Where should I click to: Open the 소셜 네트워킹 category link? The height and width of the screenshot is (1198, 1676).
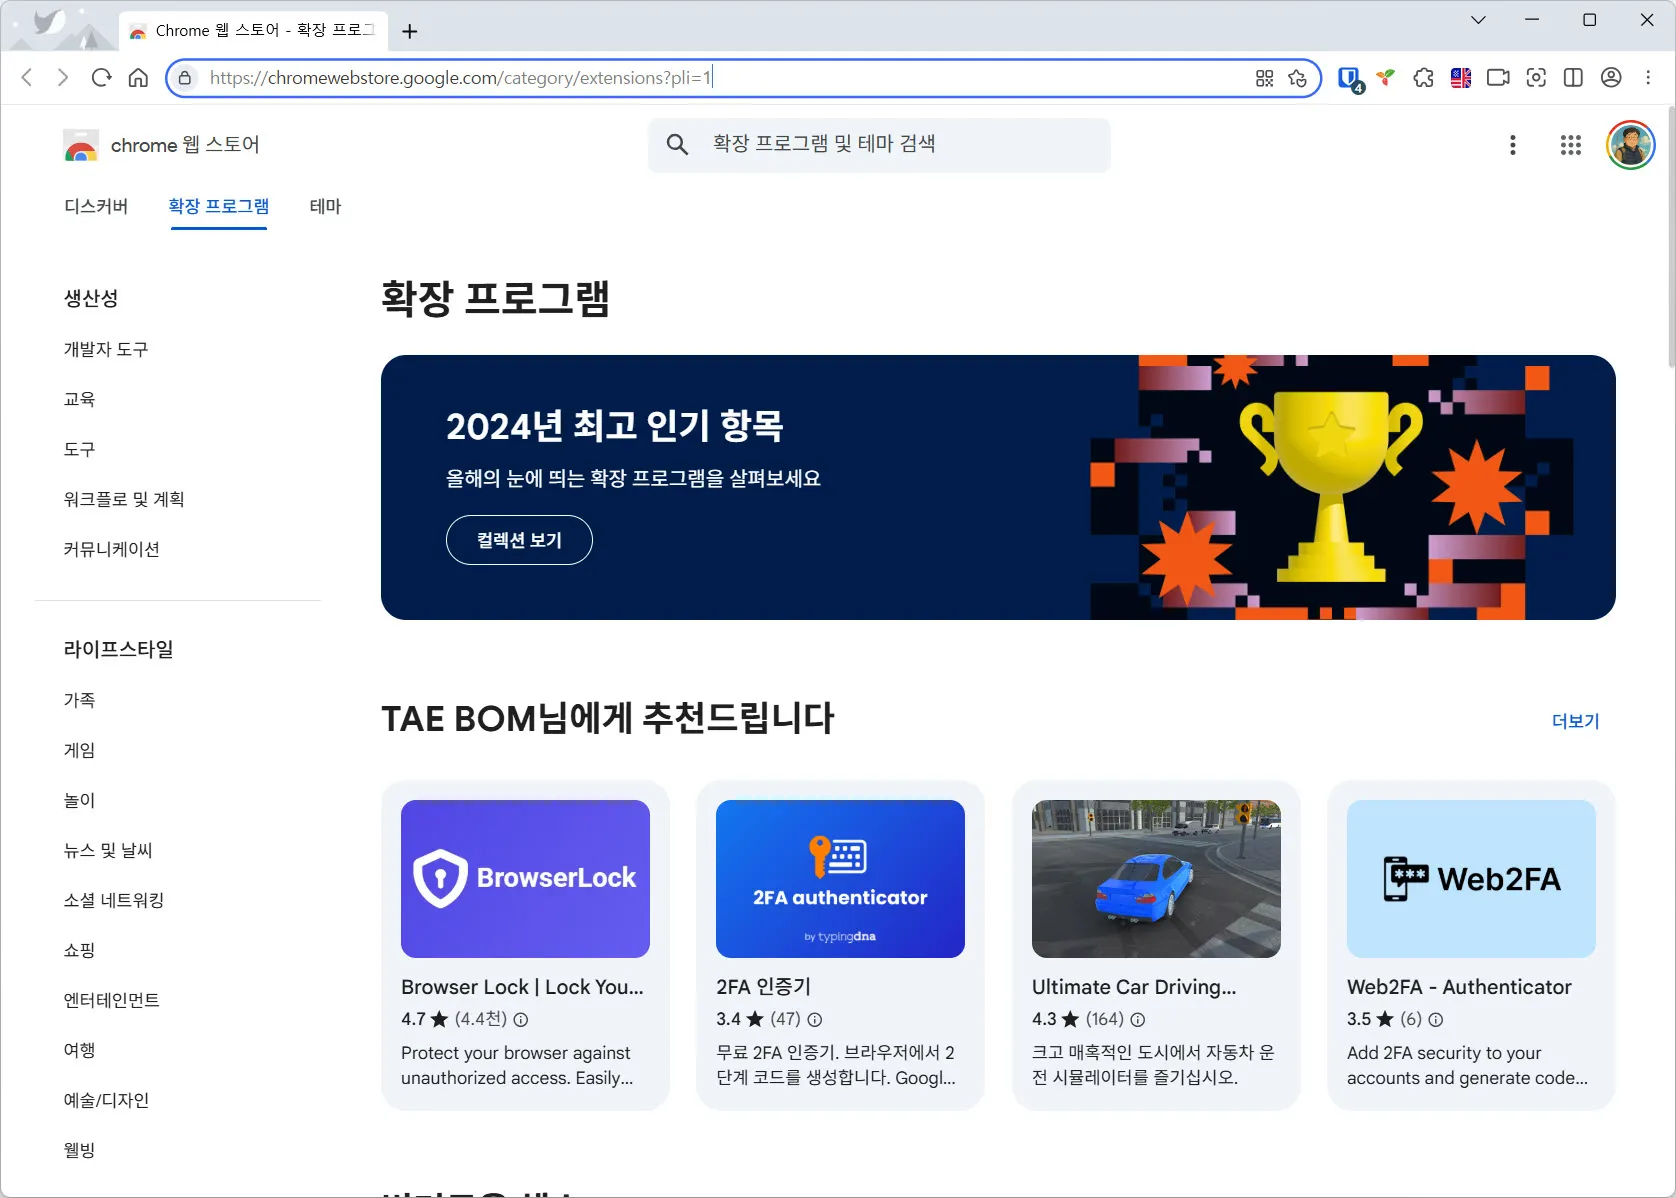coord(113,900)
